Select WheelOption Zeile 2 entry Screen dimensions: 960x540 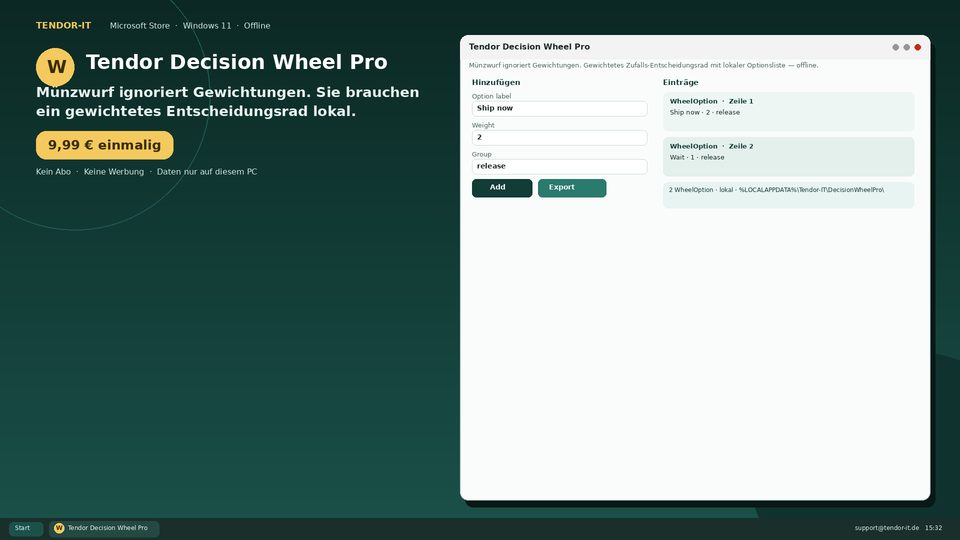[x=789, y=157]
